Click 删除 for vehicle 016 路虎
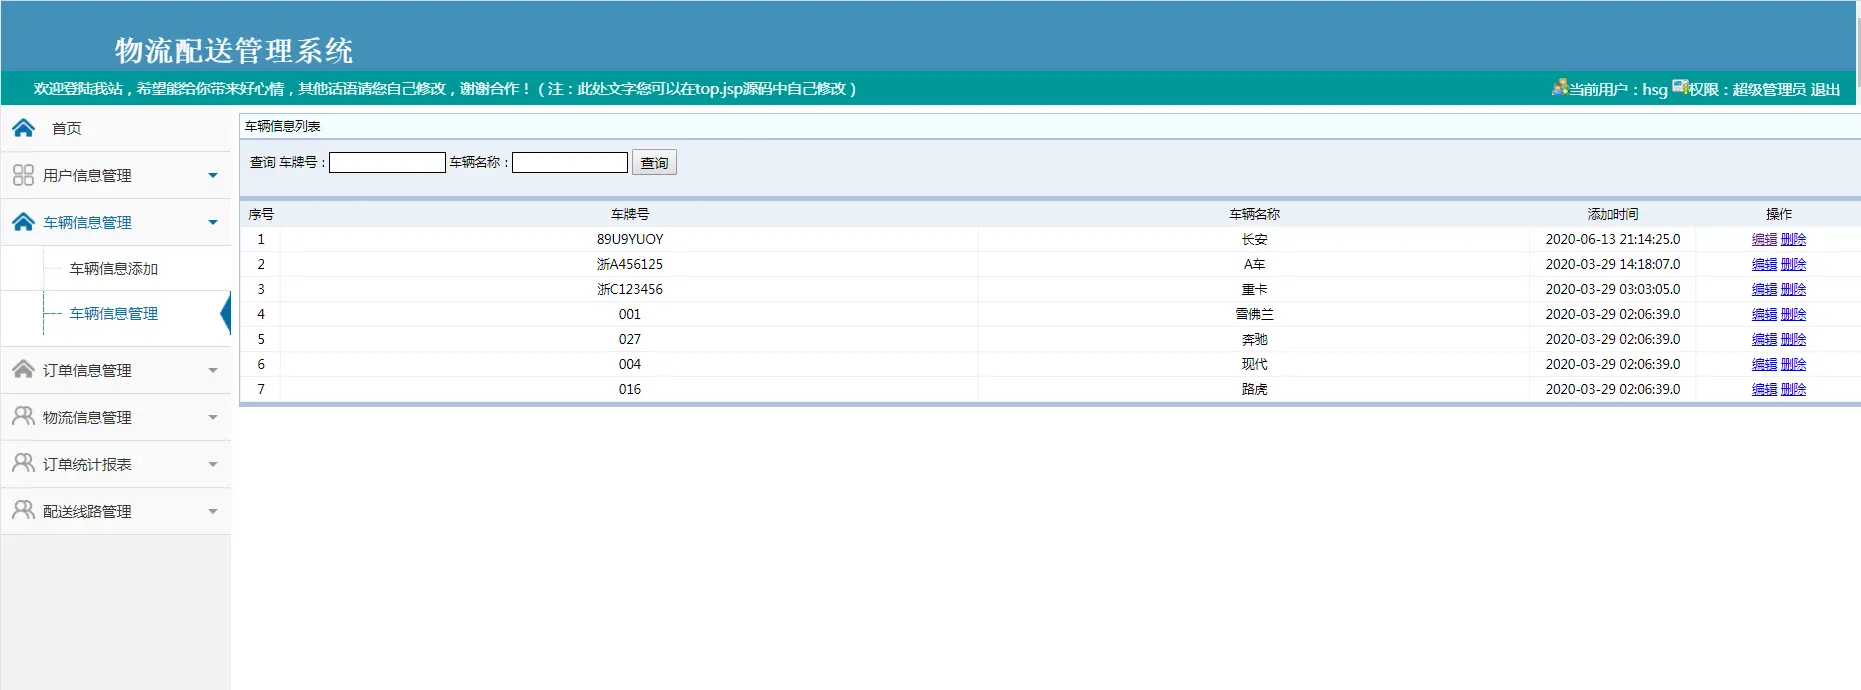The image size is (1861, 690). click(x=1794, y=389)
